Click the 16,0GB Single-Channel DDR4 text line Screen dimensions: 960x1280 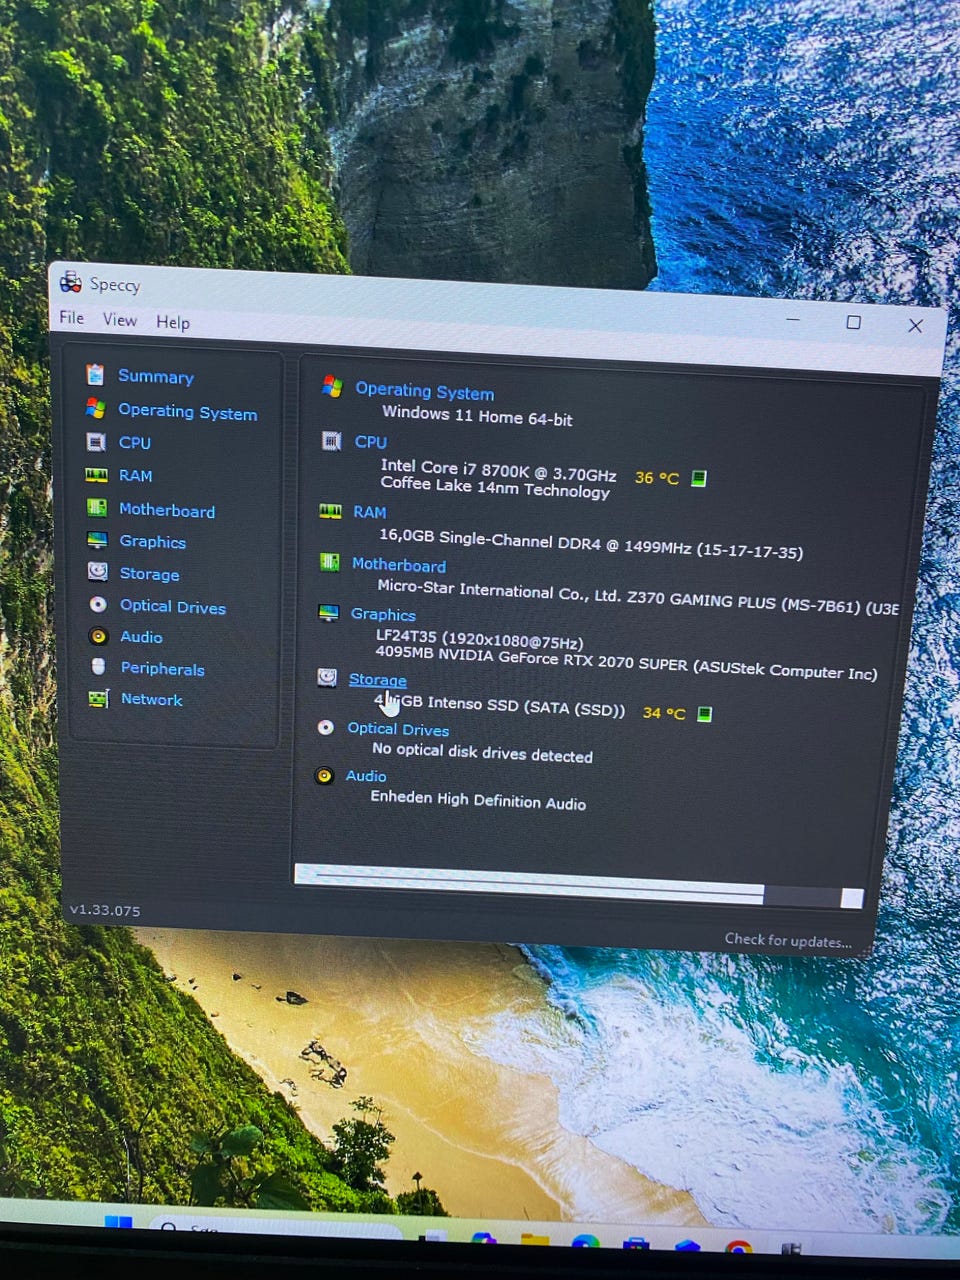[x=590, y=545]
